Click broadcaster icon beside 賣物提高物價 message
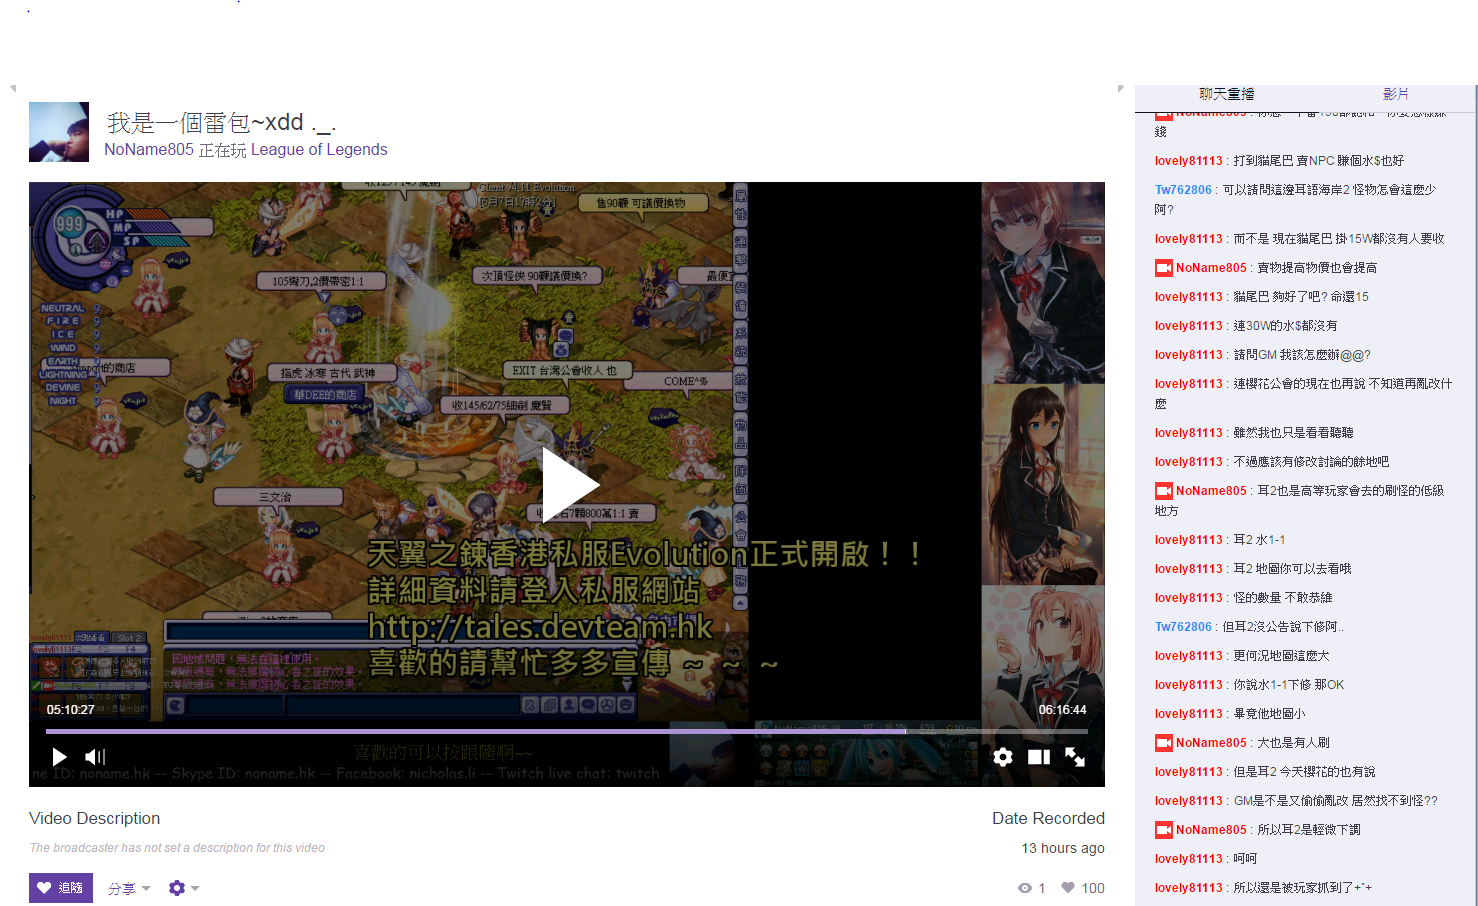The height and width of the screenshot is (906, 1478). pos(1164,268)
